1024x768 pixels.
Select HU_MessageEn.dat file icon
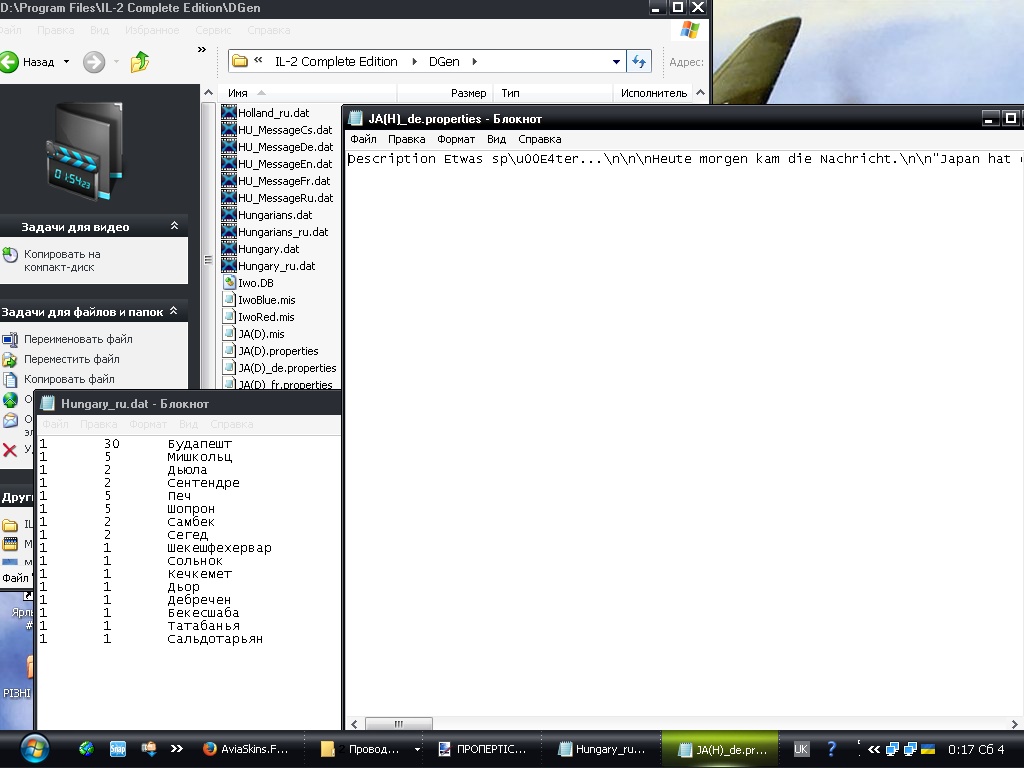[229, 163]
